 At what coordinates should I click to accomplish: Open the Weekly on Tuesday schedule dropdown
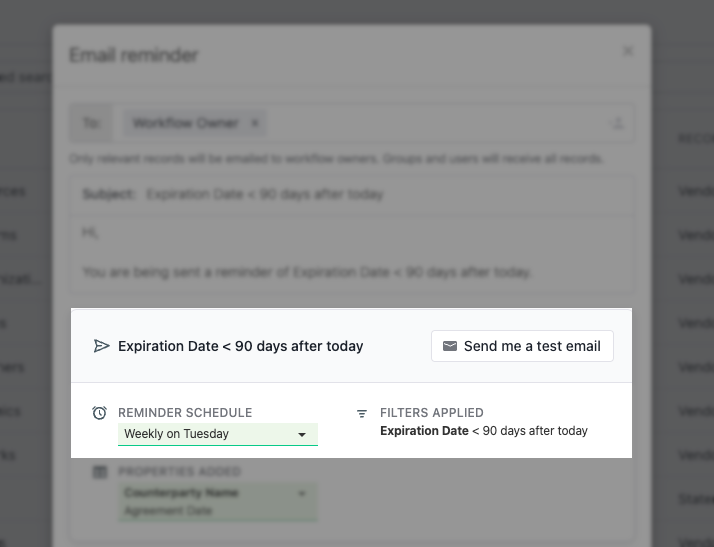click(x=218, y=434)
